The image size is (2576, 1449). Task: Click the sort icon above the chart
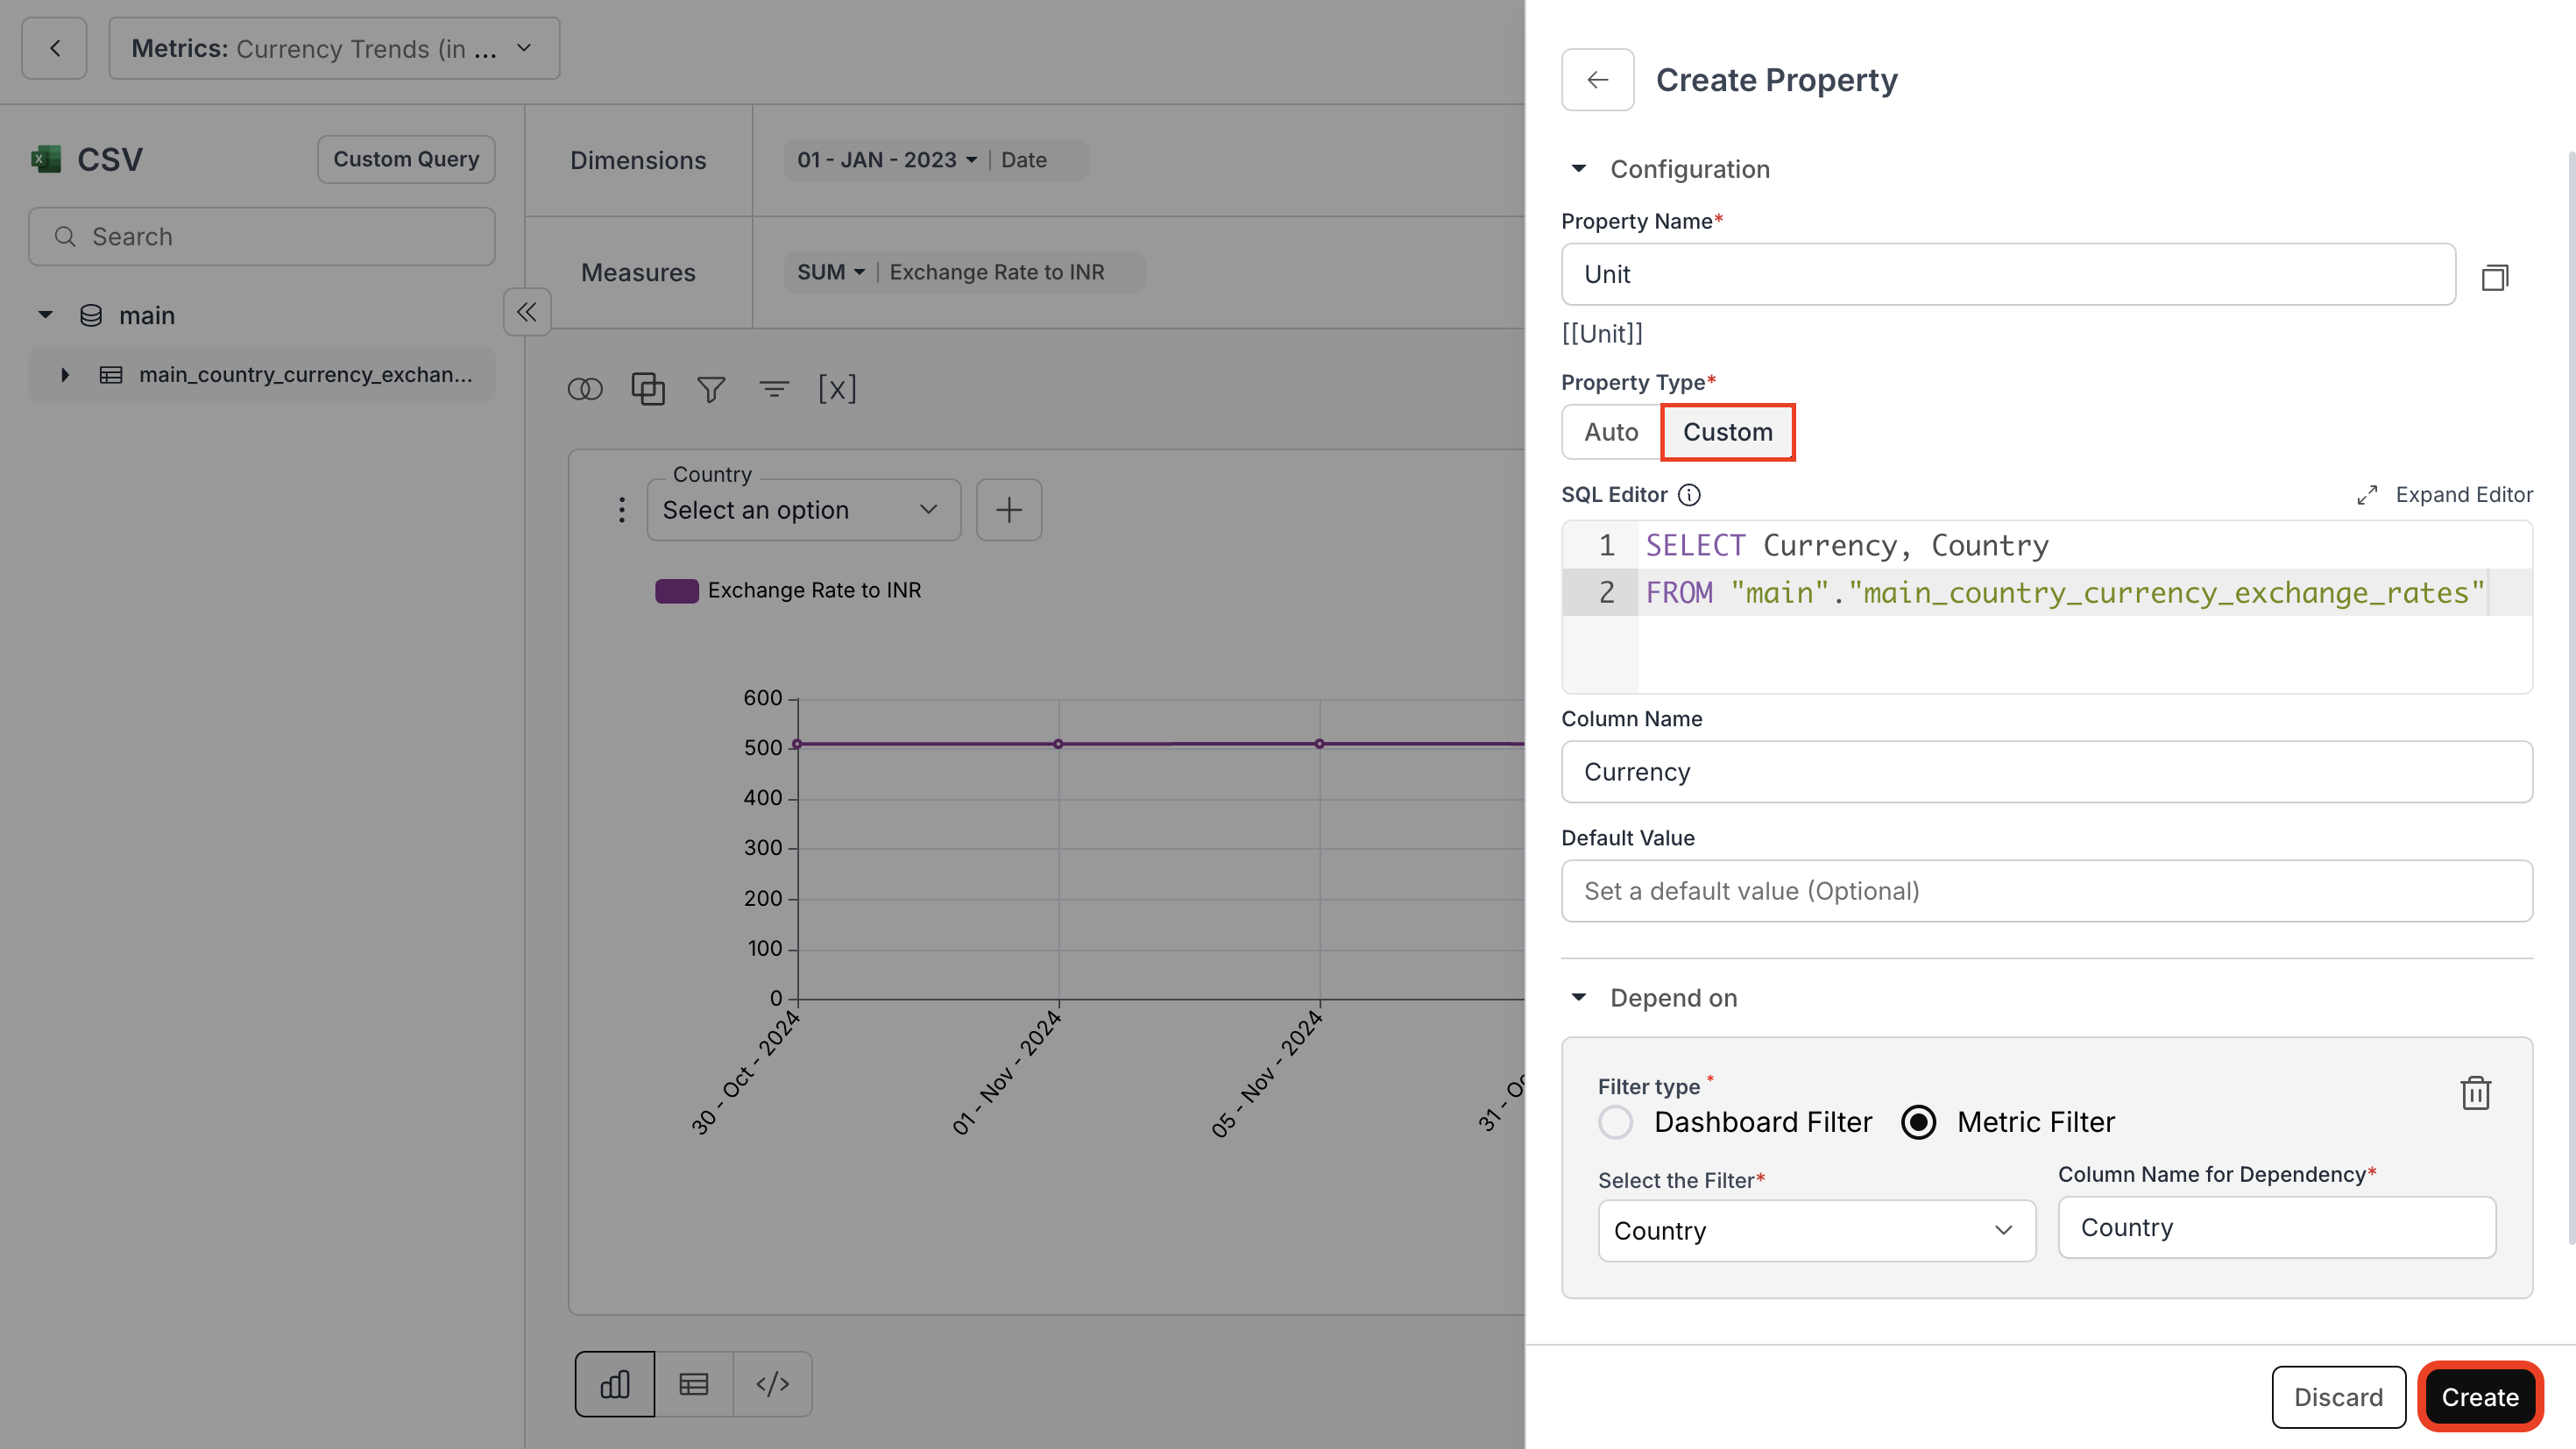pos(774,389)
